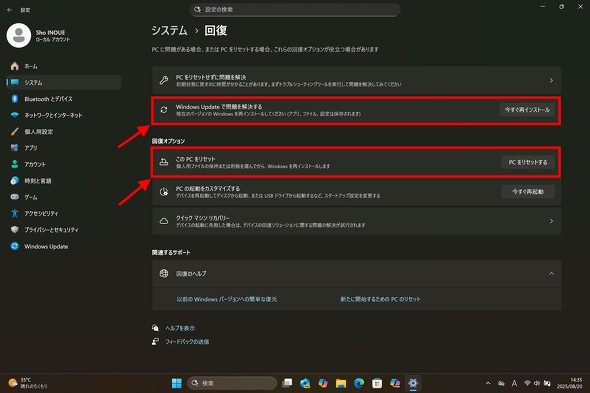Click the wrench icon on troubleshoot row
The image size is (590, 393).
(x=164, y=80)
